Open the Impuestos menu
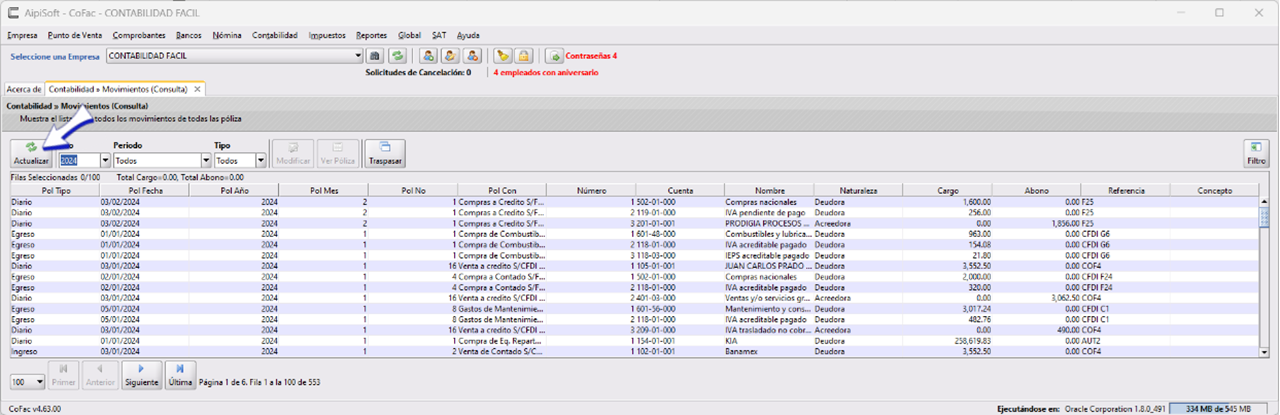This screenshot has width=1280, height=415. tap(328, 35)
